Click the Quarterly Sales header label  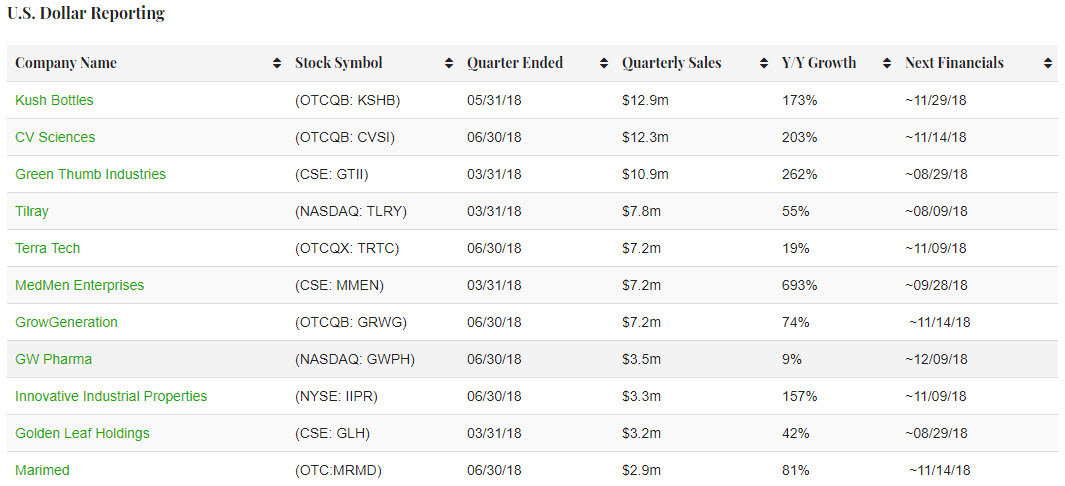671,63
